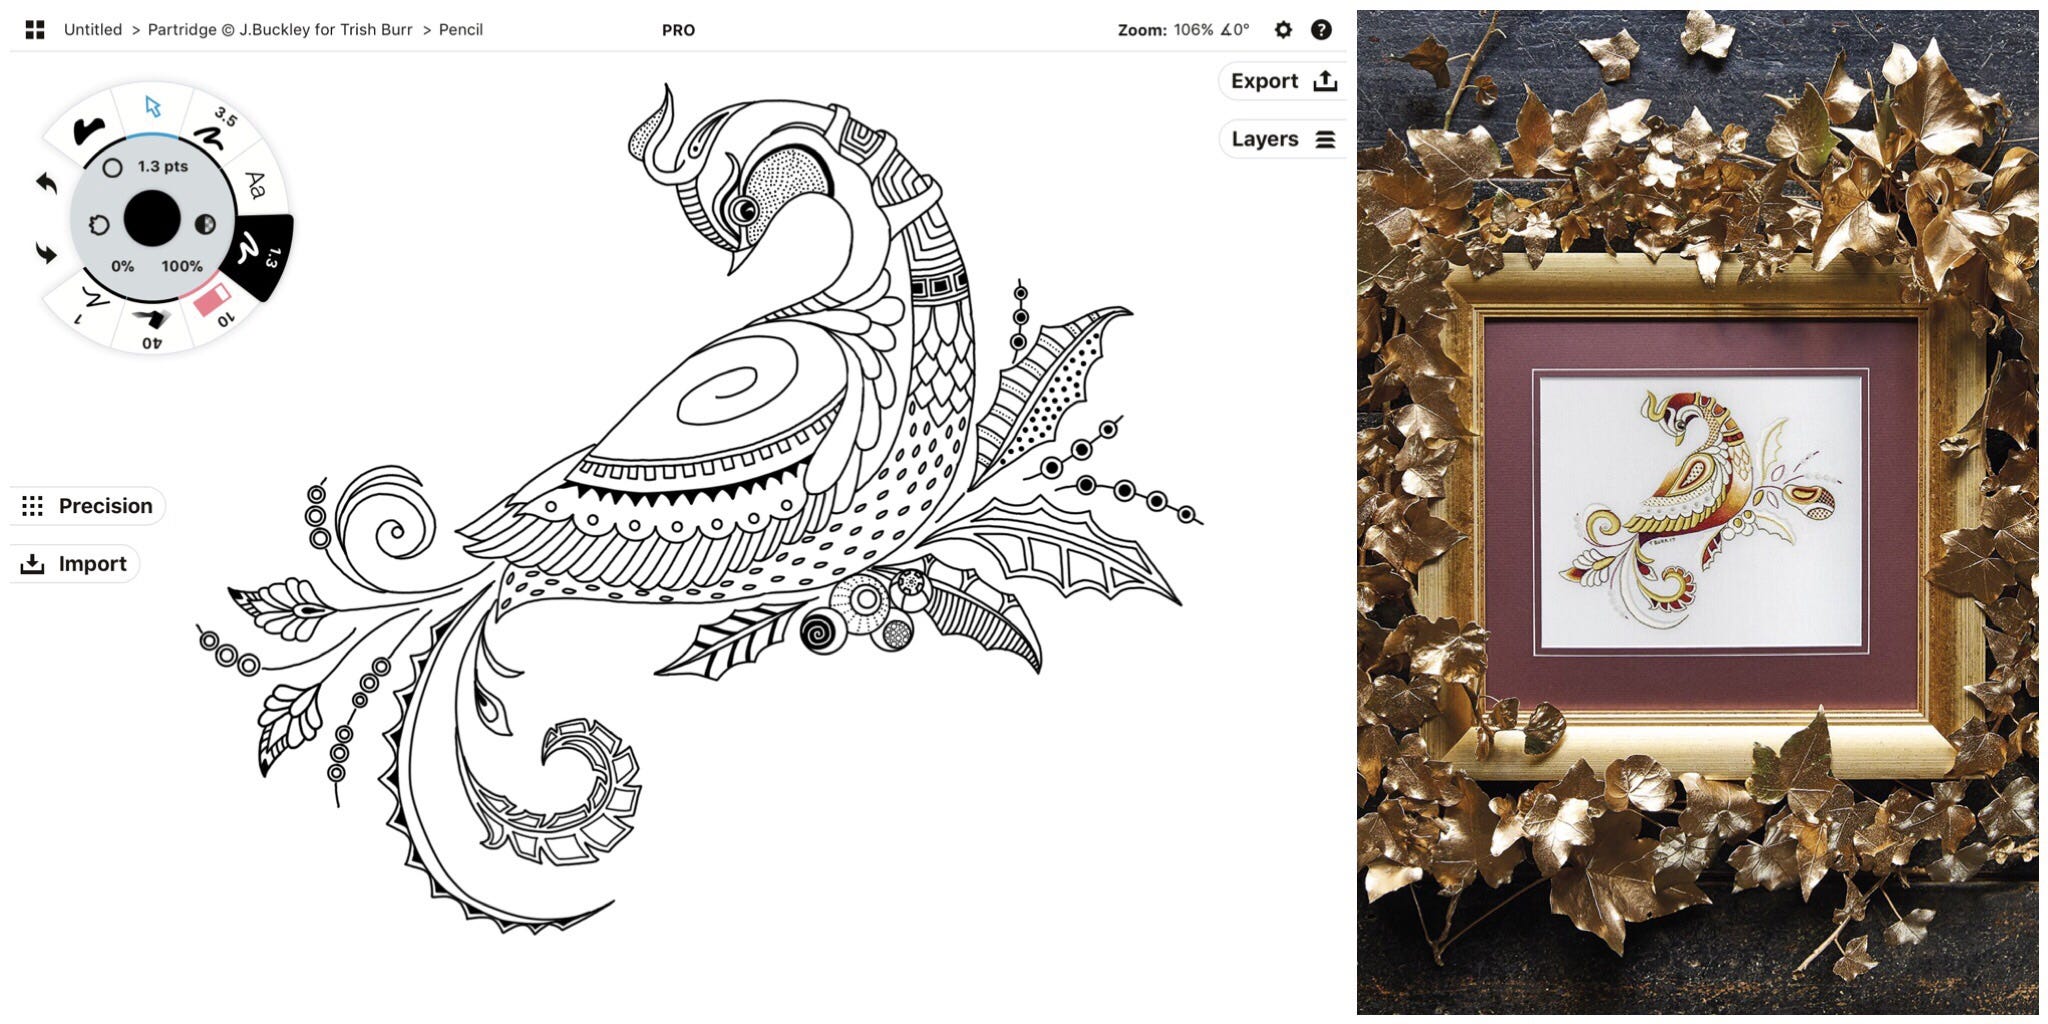Rename drawing 'Partridge © J.Buckley for Trish Burr'

tap(280, 30)
